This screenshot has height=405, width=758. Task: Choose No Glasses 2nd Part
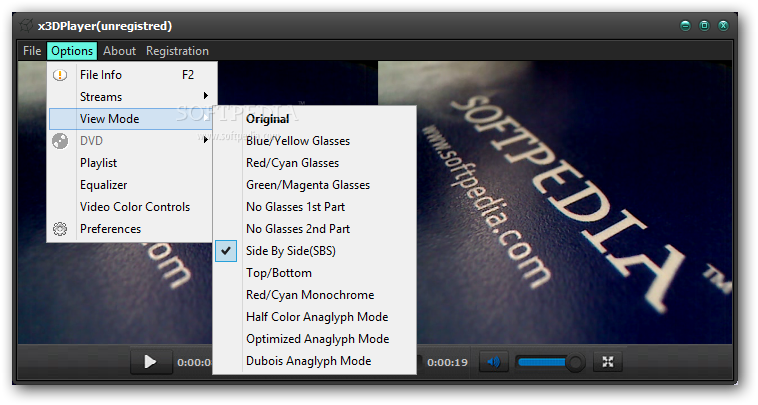pyautogui.click(x=314, y=229)
